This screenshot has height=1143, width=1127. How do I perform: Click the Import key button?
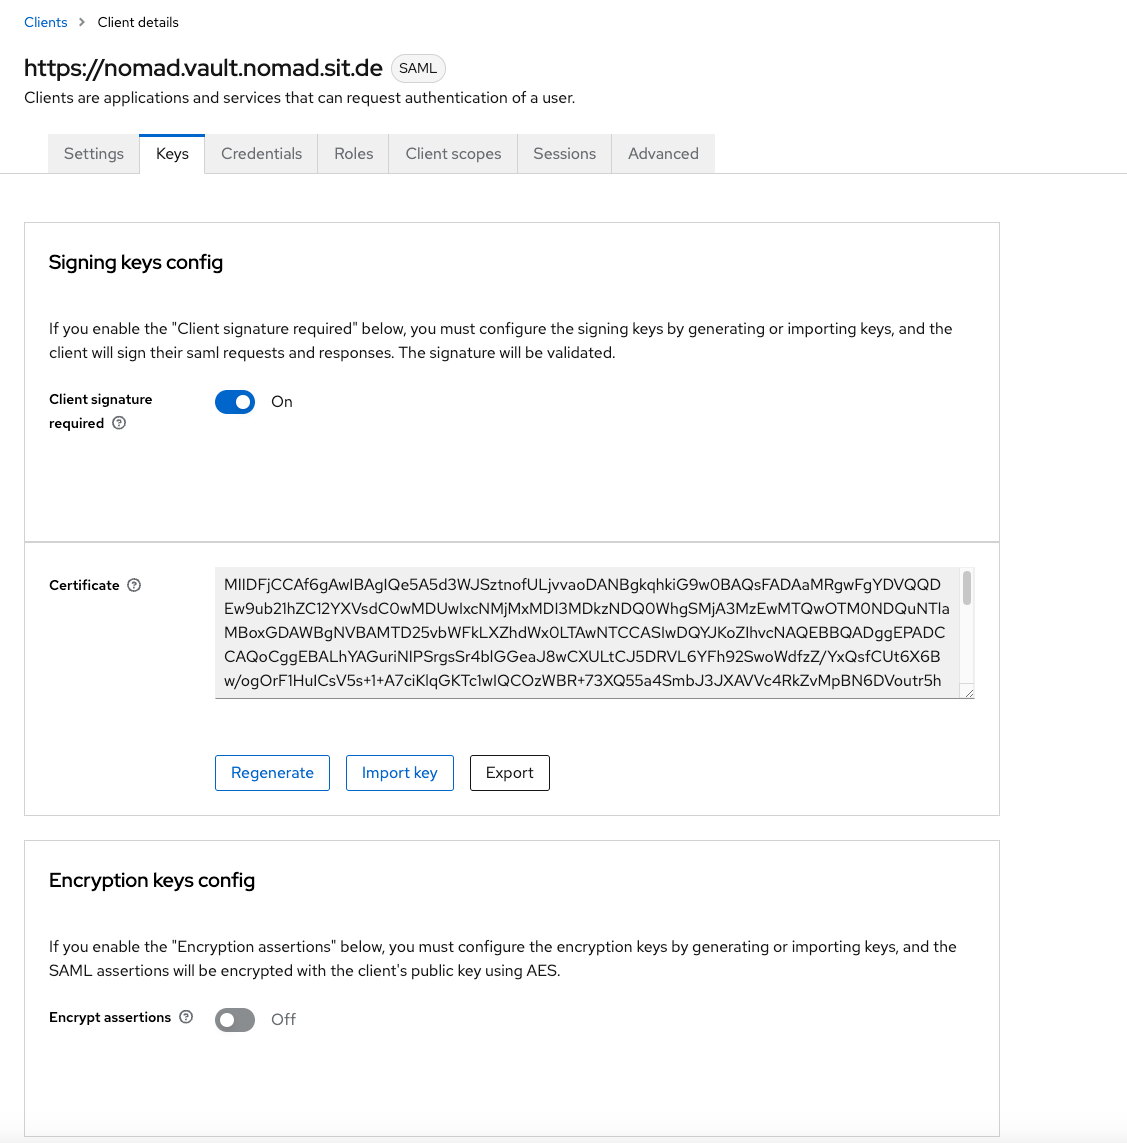pos(399,773)
